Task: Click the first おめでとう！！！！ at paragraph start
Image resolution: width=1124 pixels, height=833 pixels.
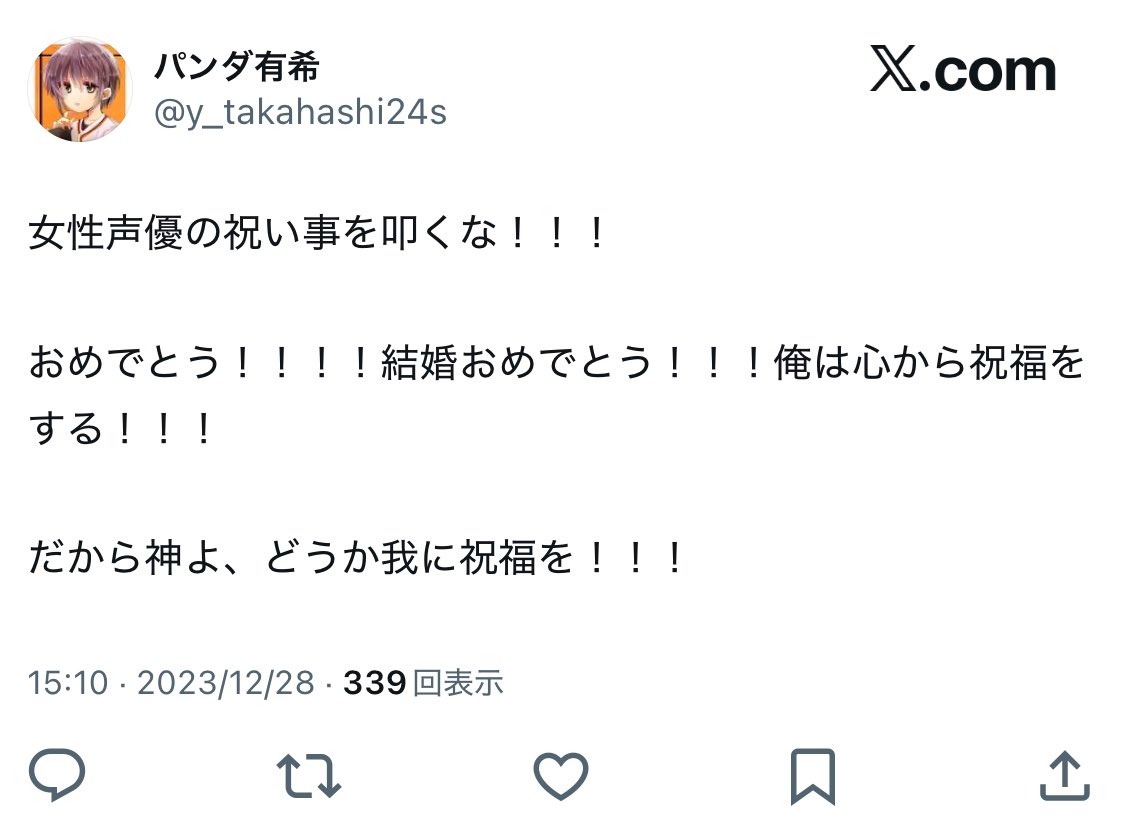Action: point(199,362)
